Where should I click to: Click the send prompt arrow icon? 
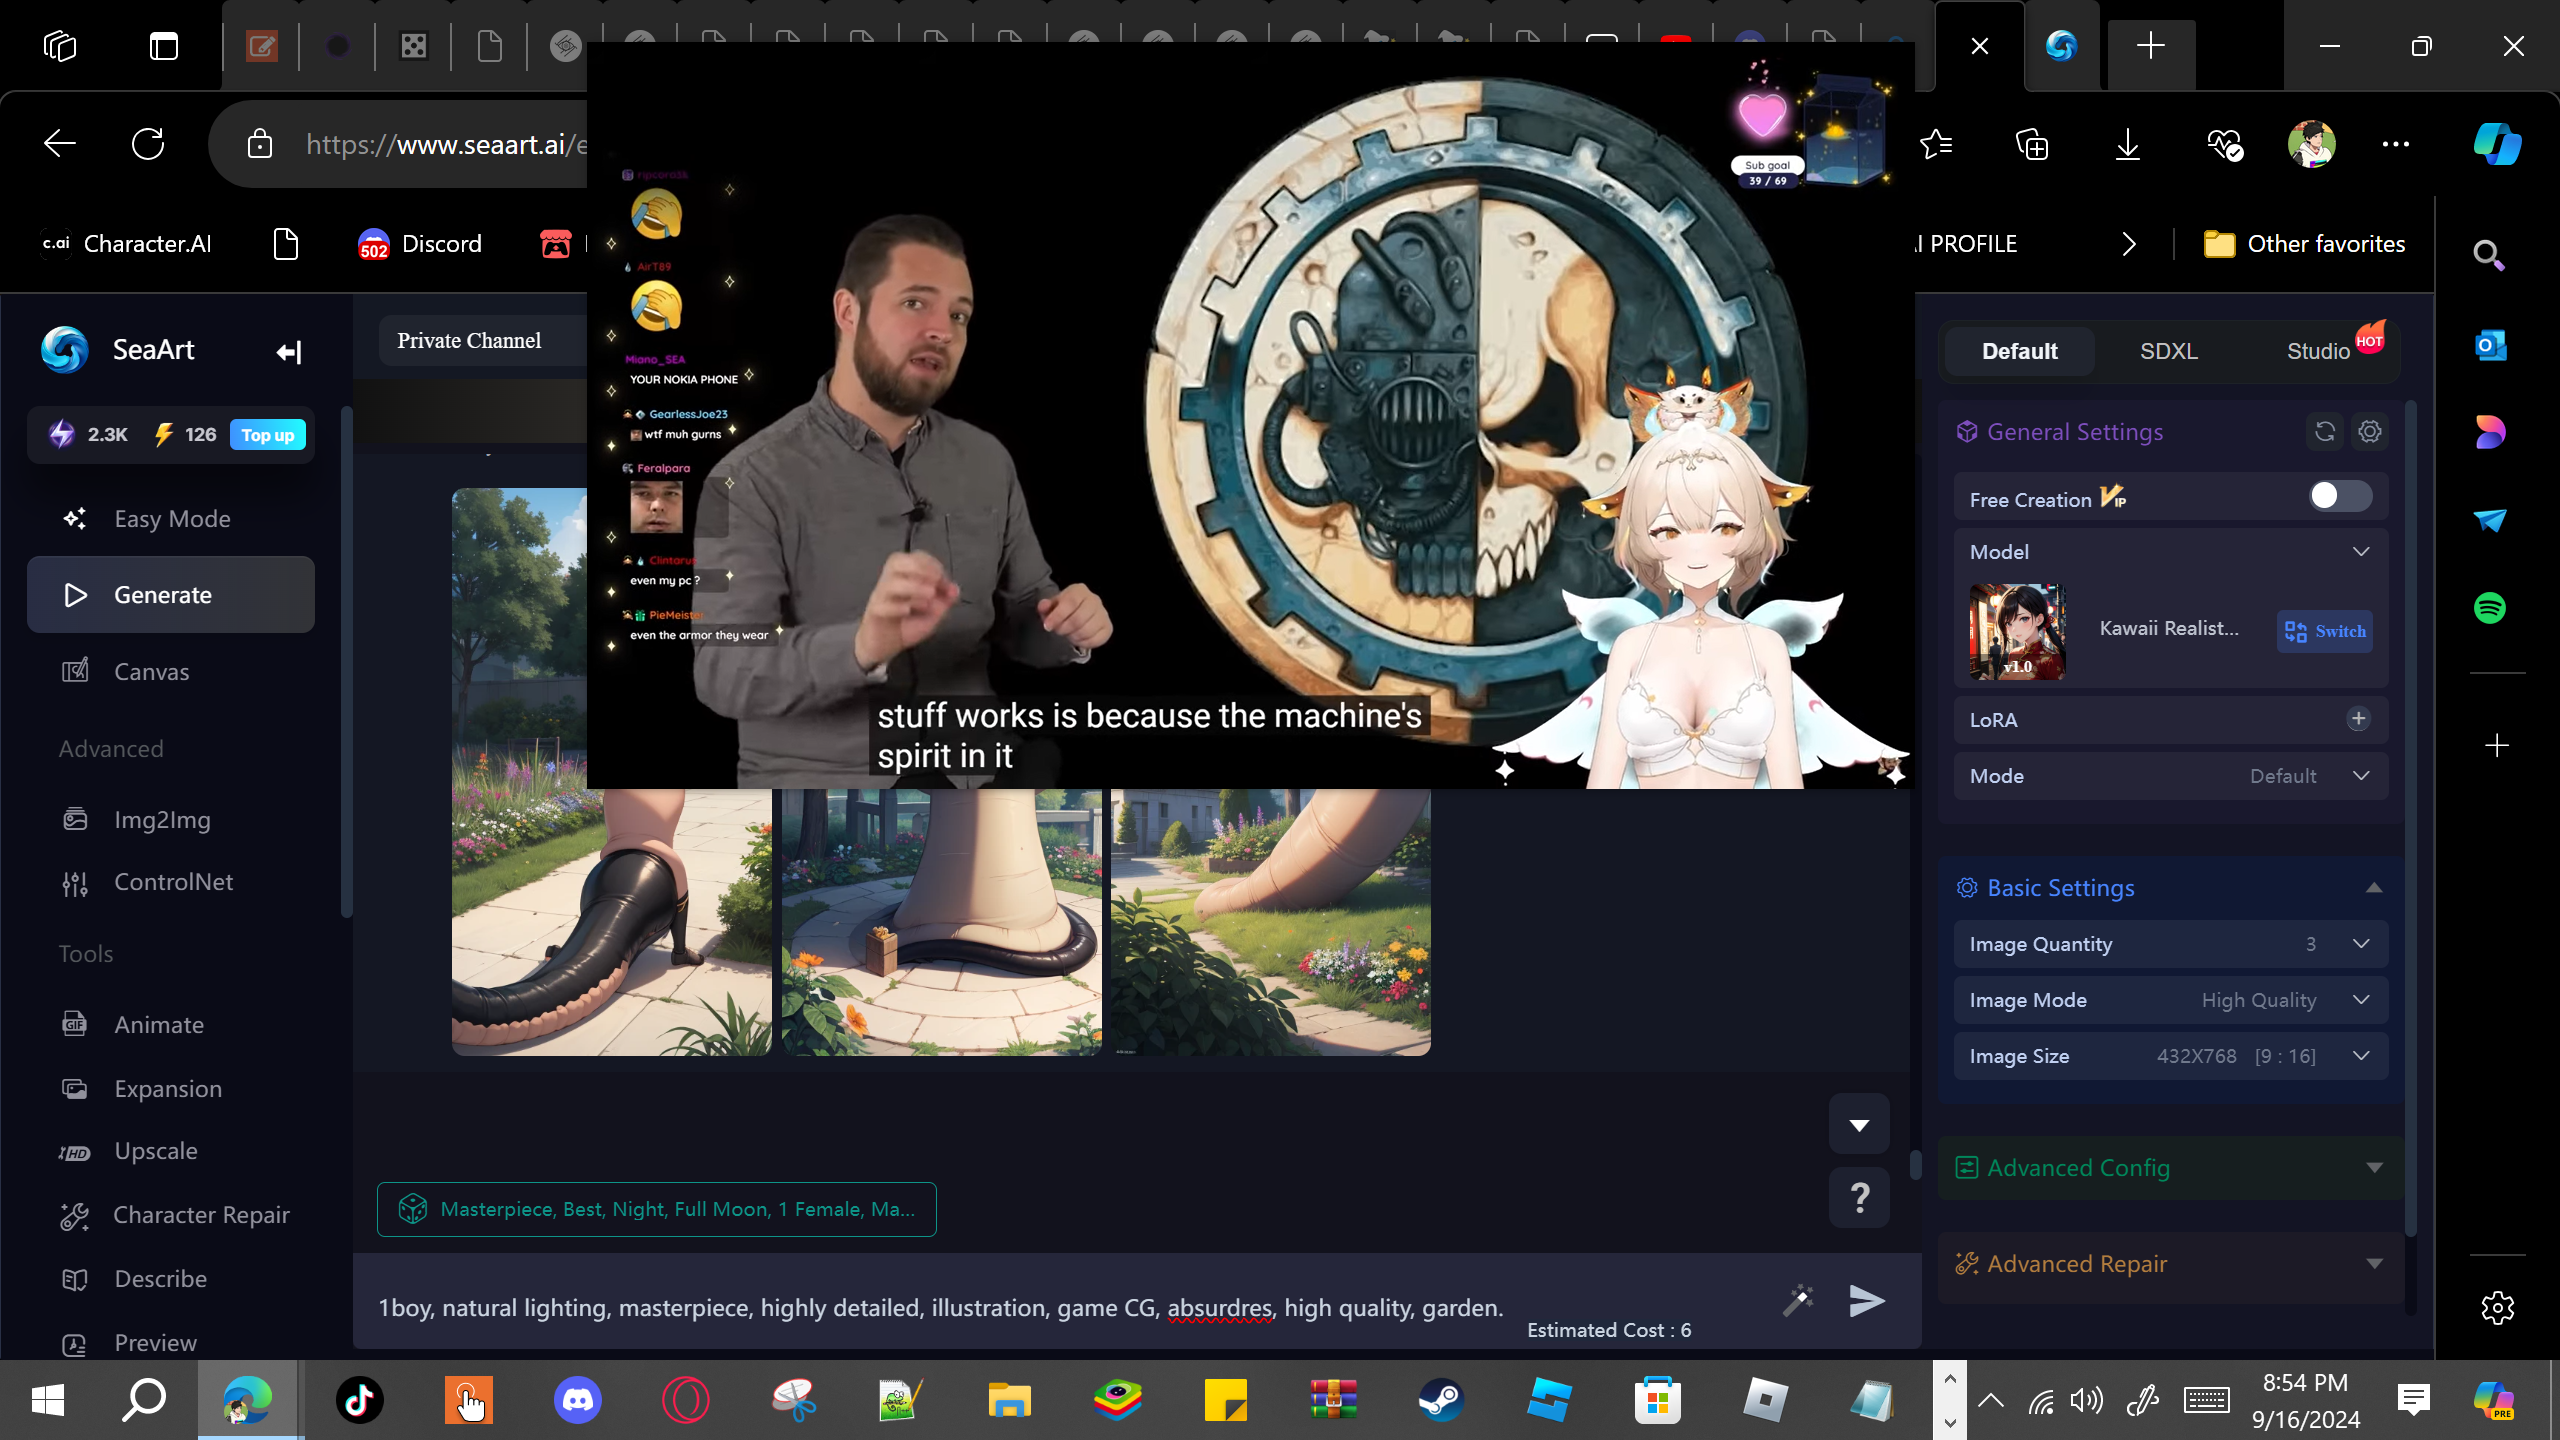(1866, 1301)
